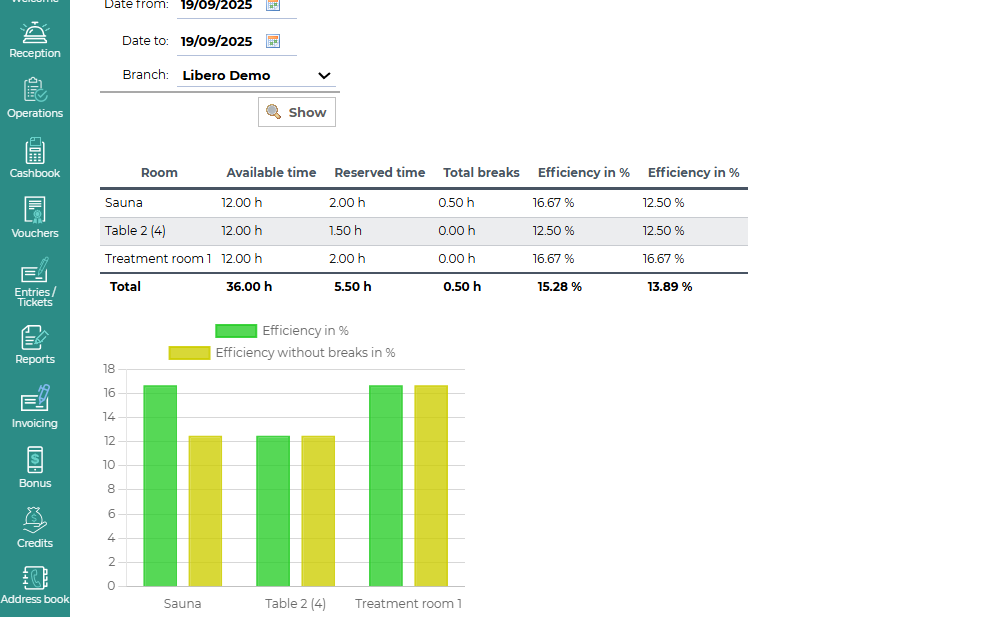
Task: Click Treatment room 1 yellow chart bar
Action: [431, 485]
